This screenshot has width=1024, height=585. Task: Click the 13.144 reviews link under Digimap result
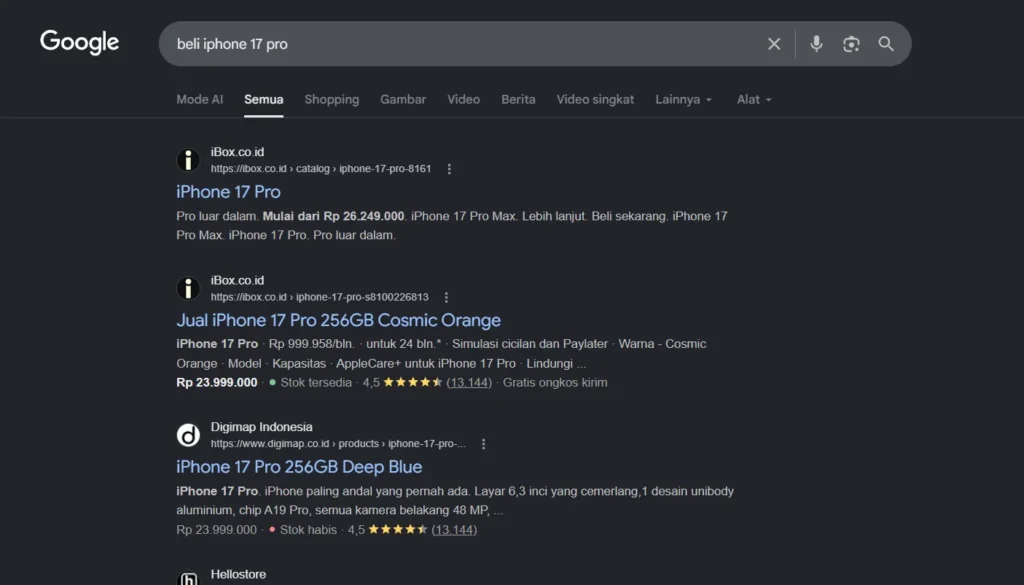pos(454,530)
